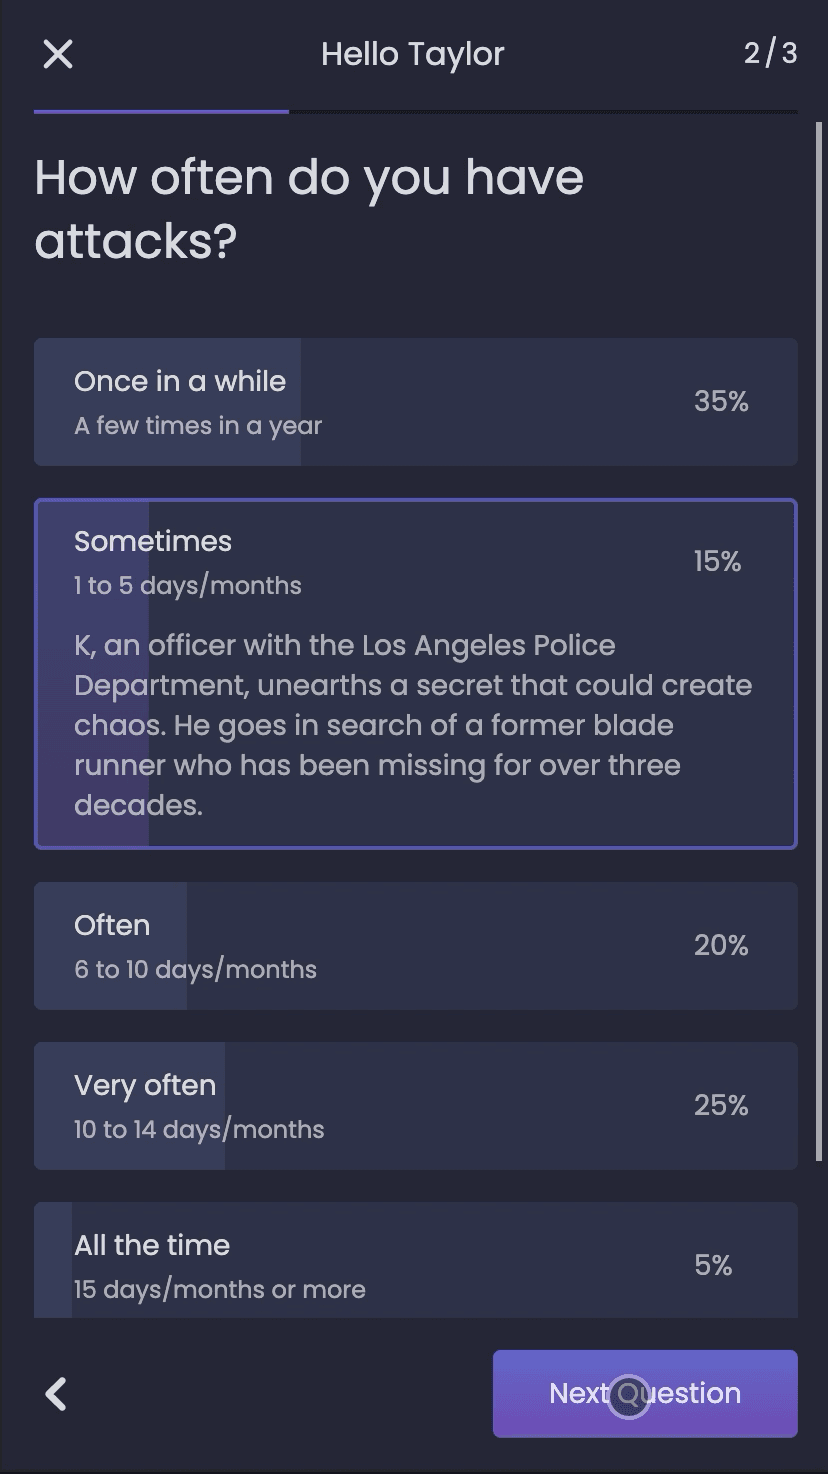Click the 5% next to All the time
This screenshot has width=828, height=1474.
[714, 1264]
